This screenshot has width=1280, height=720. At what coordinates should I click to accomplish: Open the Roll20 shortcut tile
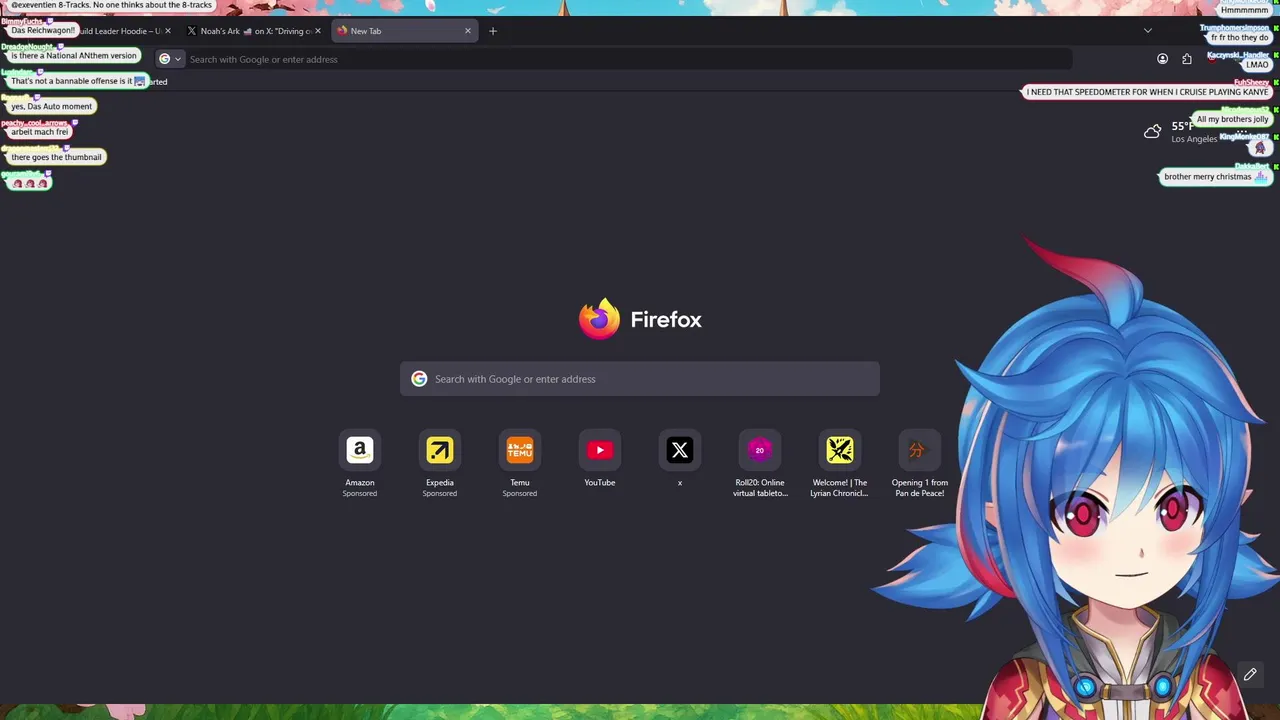[760, 451]
